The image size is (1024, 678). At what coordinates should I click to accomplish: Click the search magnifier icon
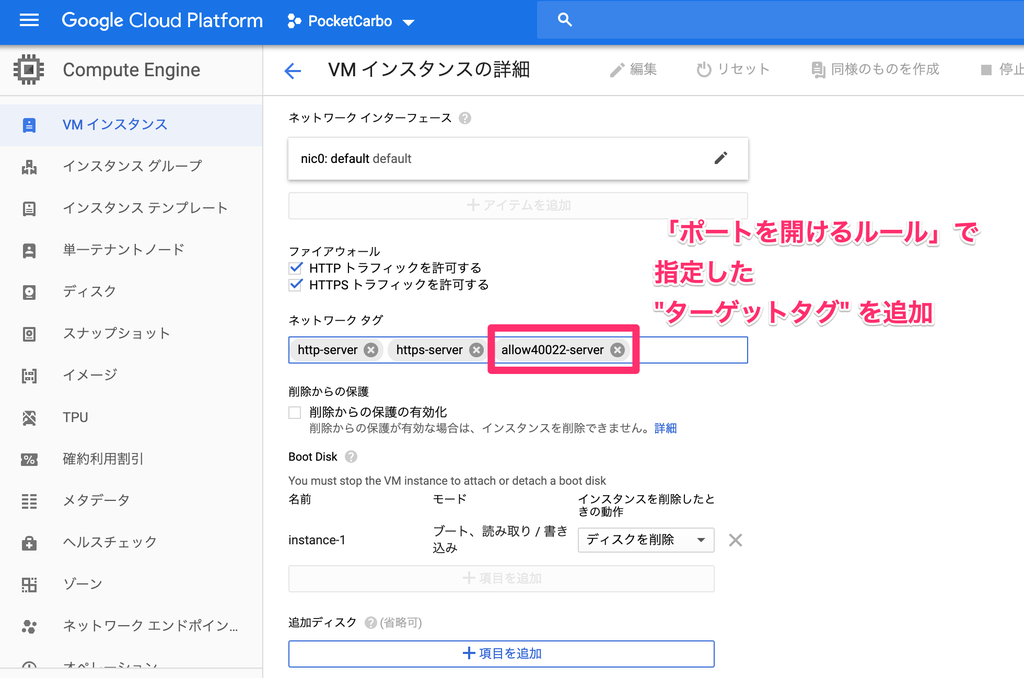(565, 20)
